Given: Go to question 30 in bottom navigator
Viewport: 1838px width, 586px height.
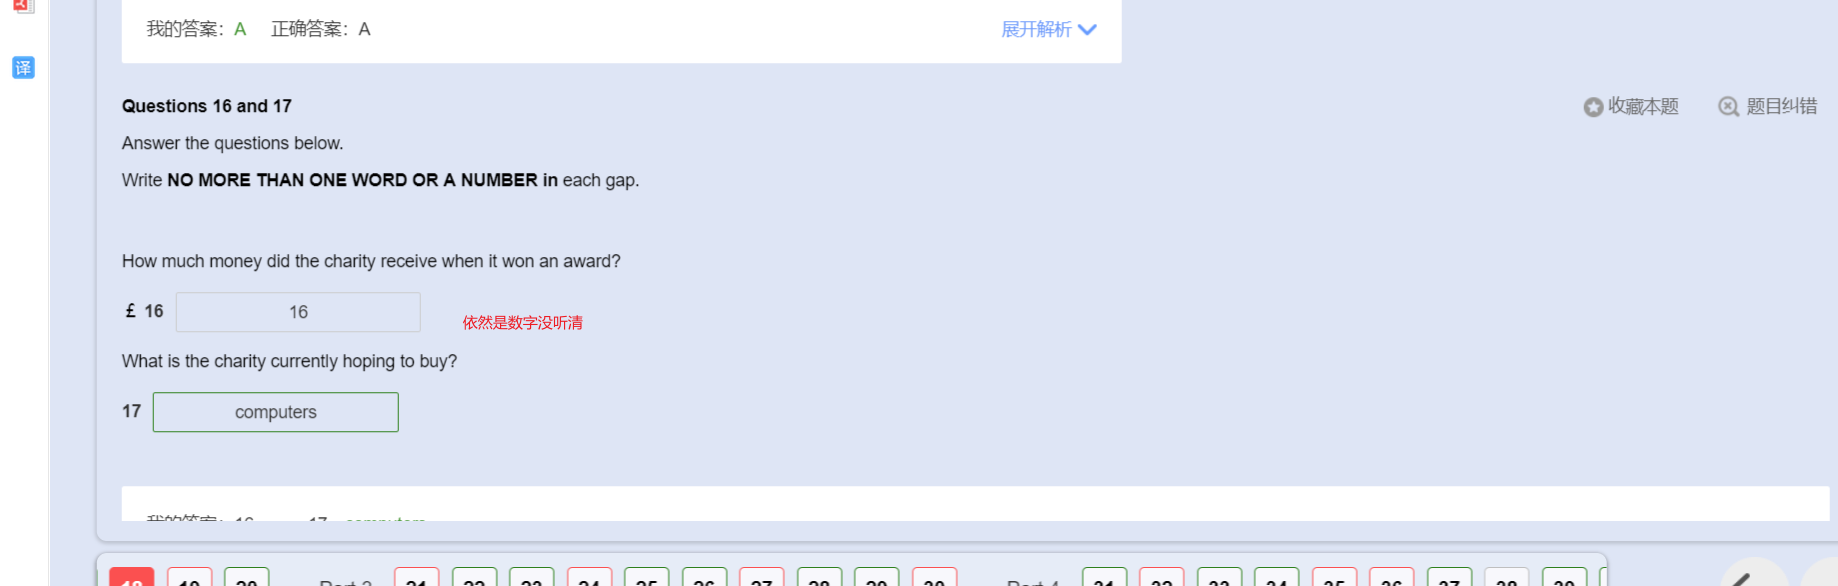Looking at the screenshot, I should pyautogui.click(x=934, y=577).
